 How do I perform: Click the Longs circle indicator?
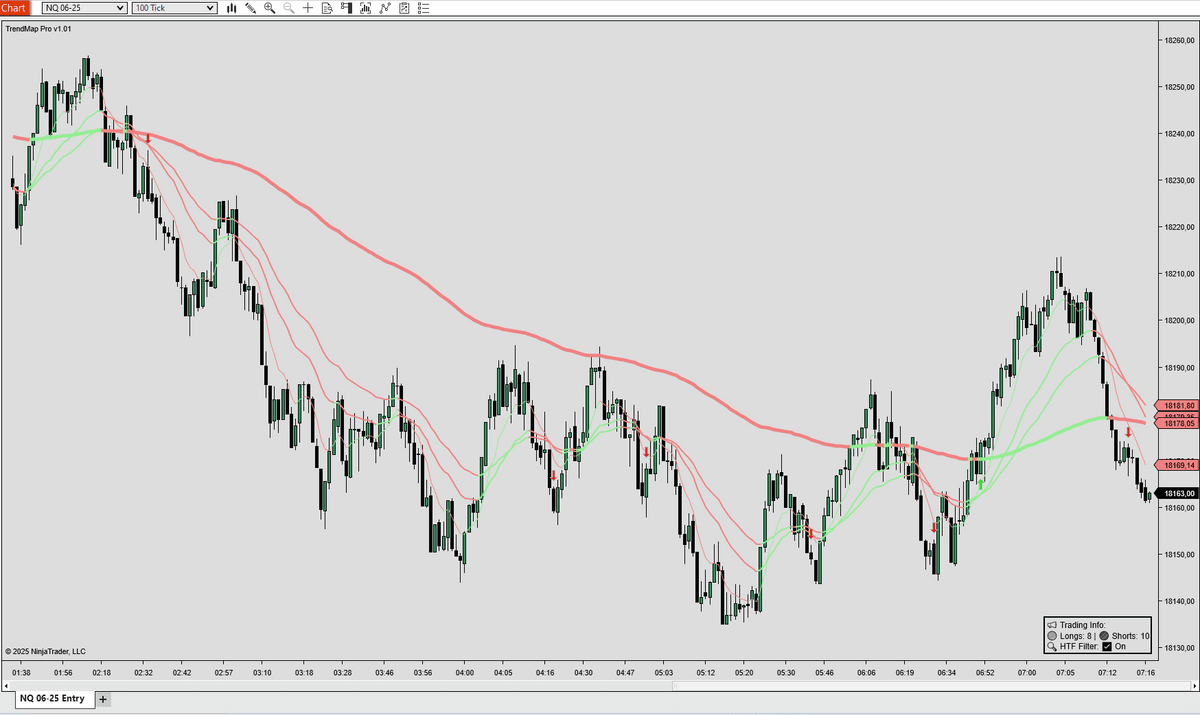tap(1052, 635)
